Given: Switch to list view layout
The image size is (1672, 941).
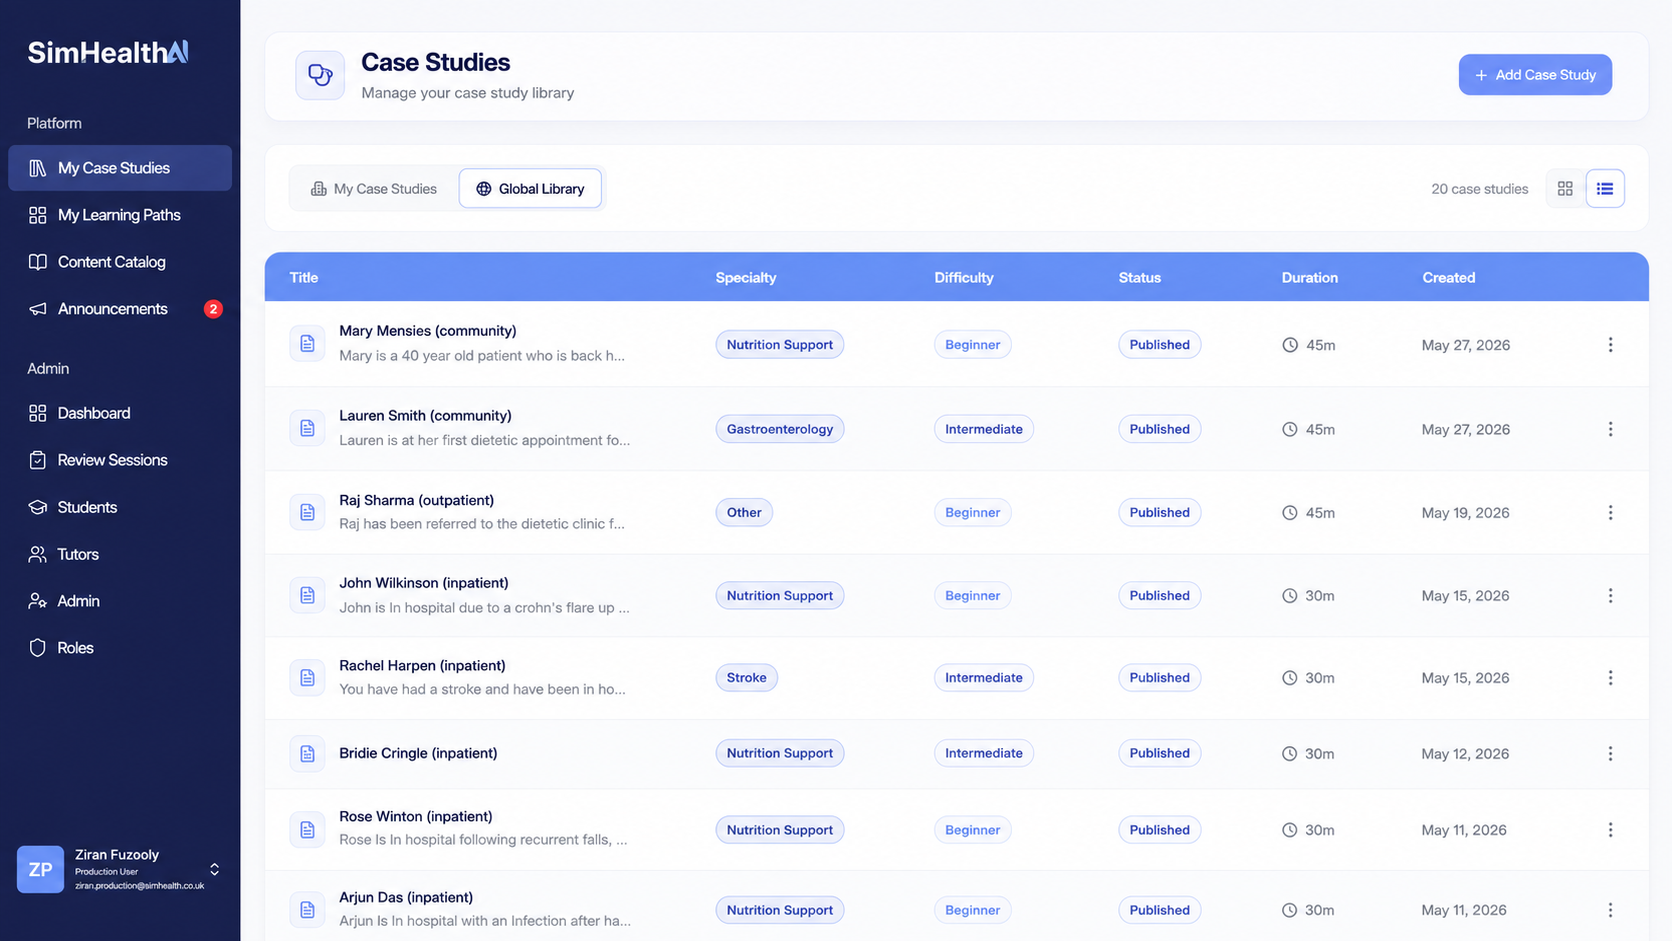Looking at the screenshot, I should (x=1605, y=188).
